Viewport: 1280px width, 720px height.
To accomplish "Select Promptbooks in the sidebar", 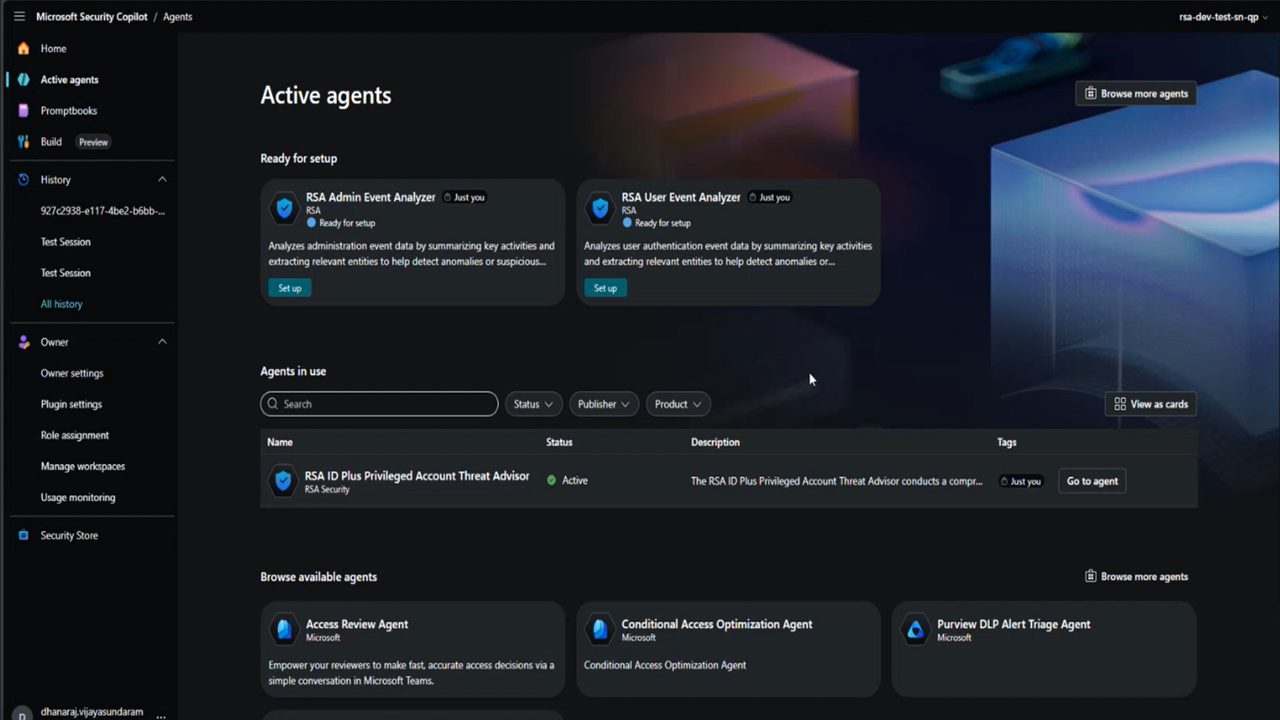I will pos(69,111).
